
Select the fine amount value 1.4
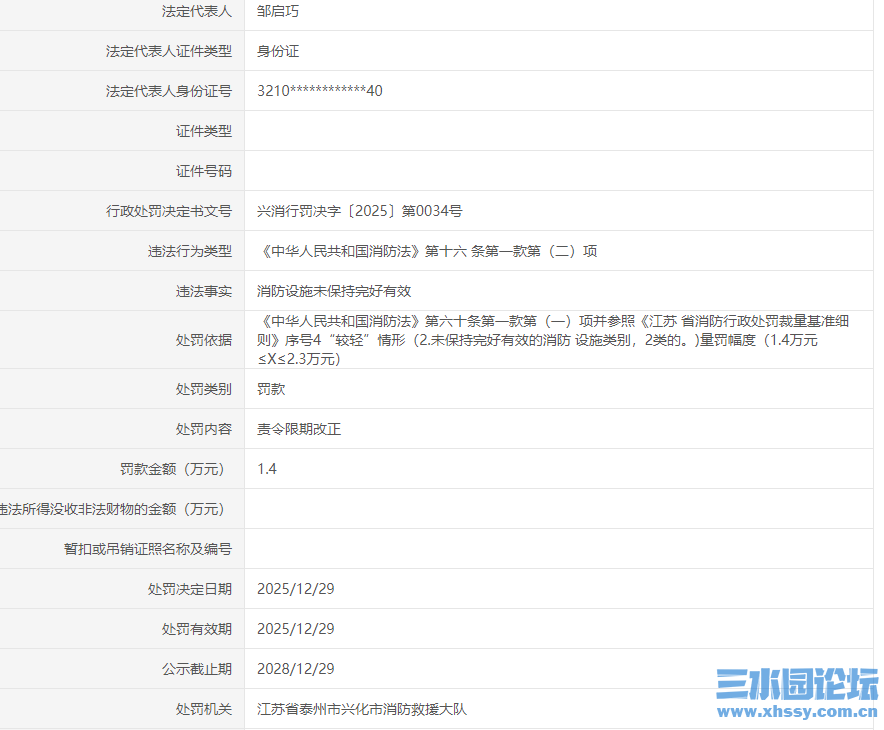[x=265, y=468]
